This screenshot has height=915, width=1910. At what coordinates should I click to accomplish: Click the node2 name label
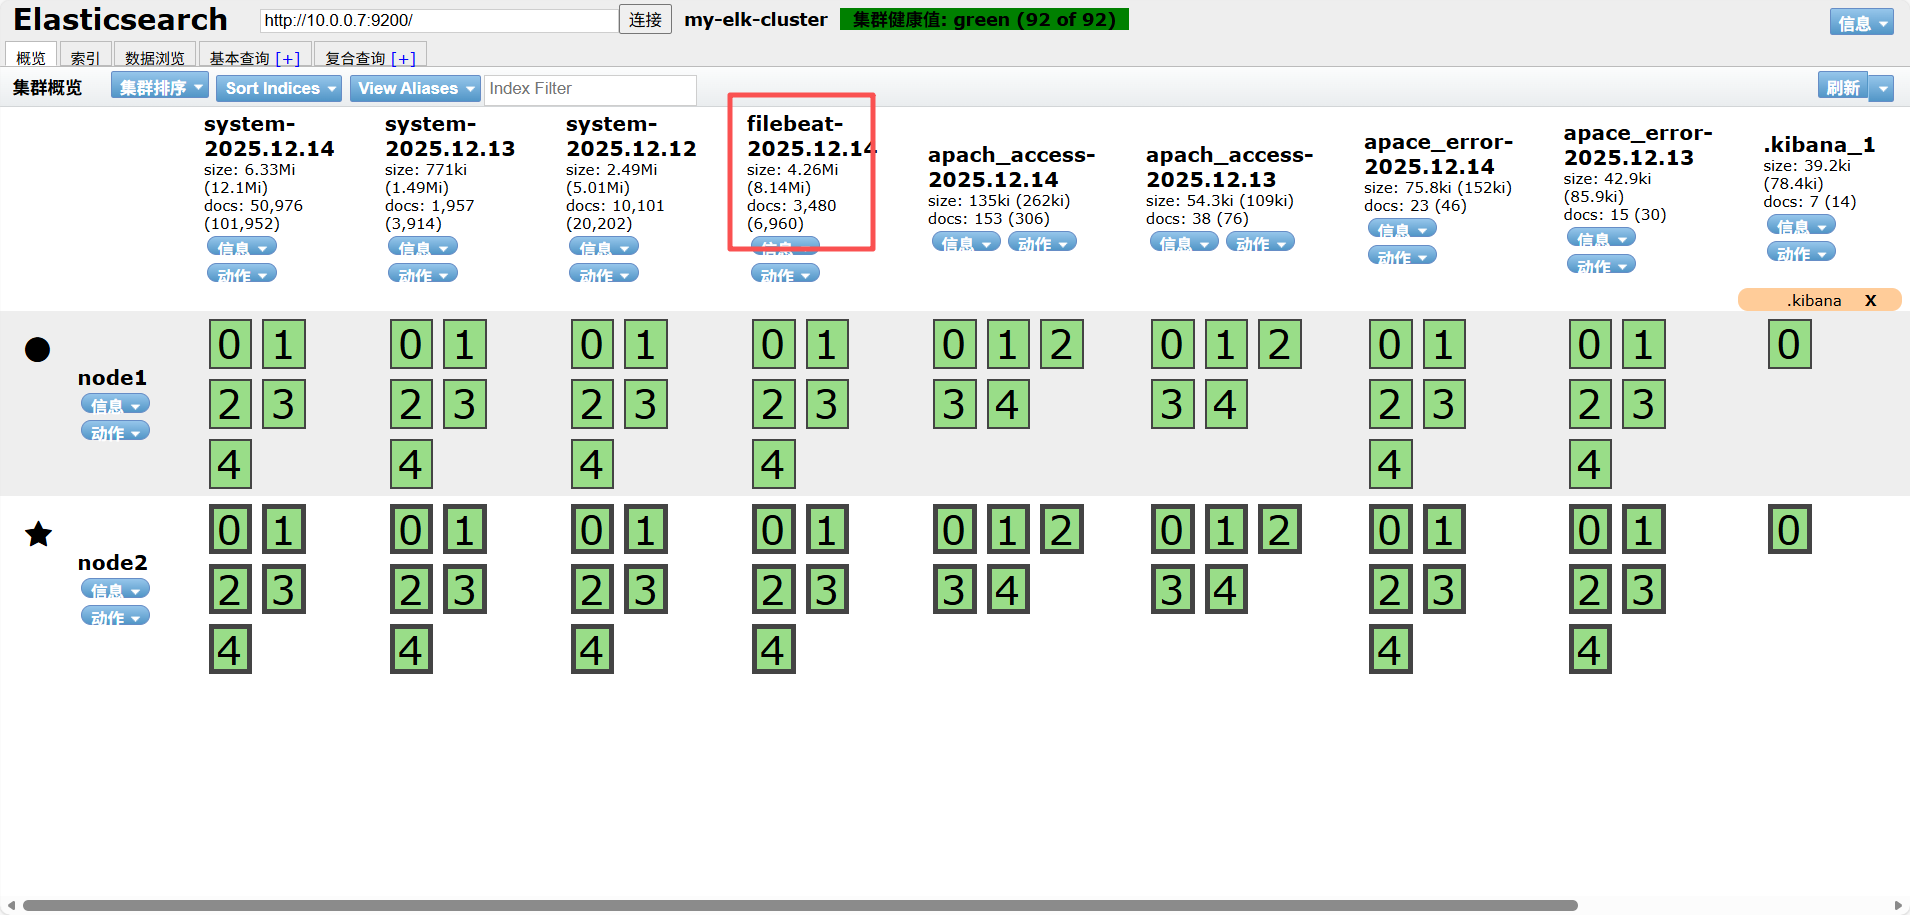tap(112, 562)
